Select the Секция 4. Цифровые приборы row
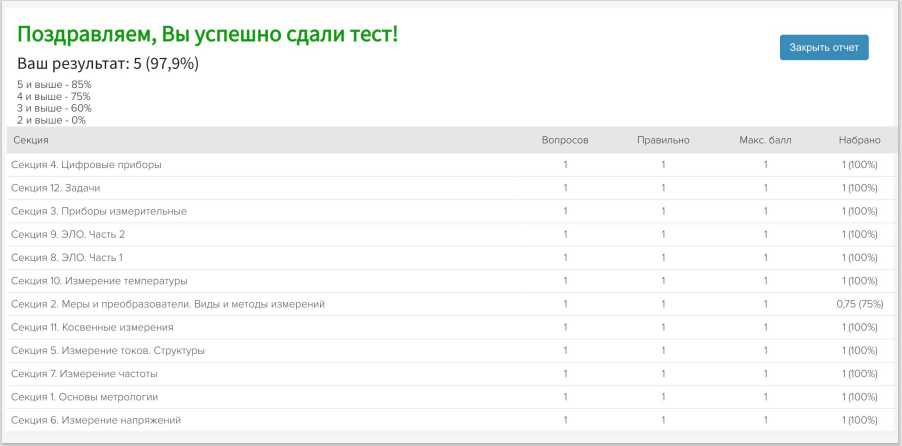Image resolution: width=902 pixels, height=446 pixels. pyautogui.click(x=86, y=165)
